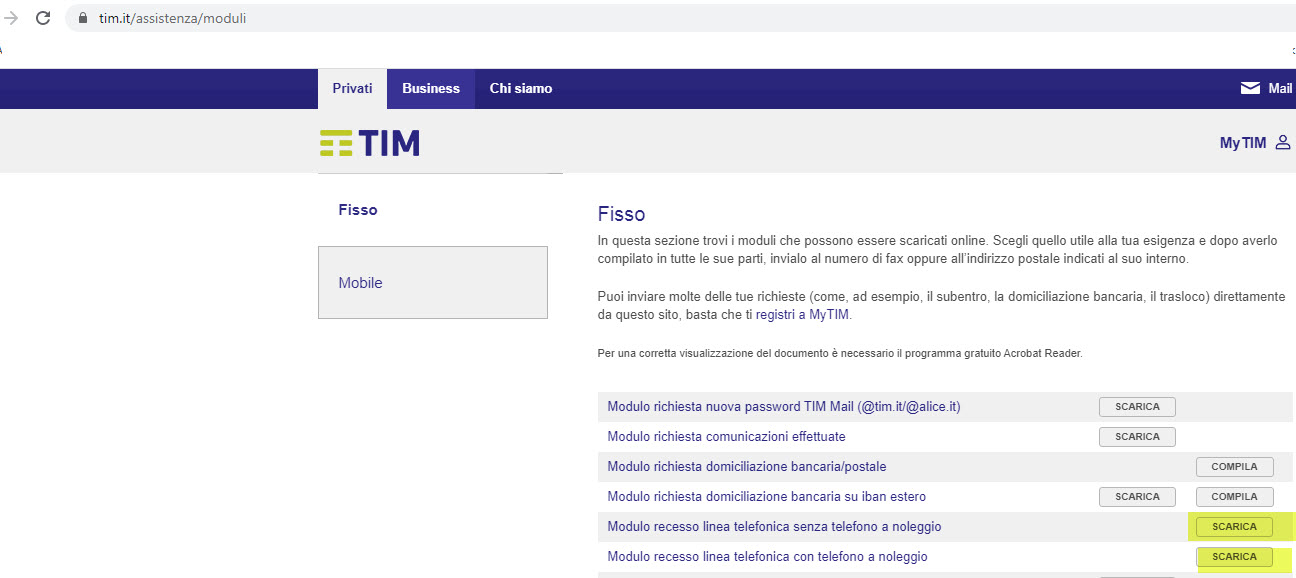Click SCARICA for recesso con telefono a noleggio
The height and width of the screenshot is (578, 1296).
pyautogui.click(x=1234, y=557)
